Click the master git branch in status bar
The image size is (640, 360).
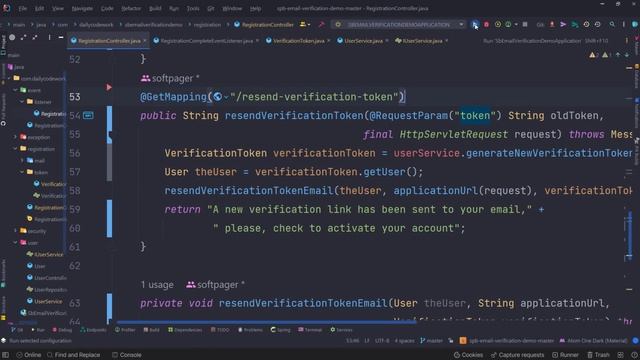(431, 340)
